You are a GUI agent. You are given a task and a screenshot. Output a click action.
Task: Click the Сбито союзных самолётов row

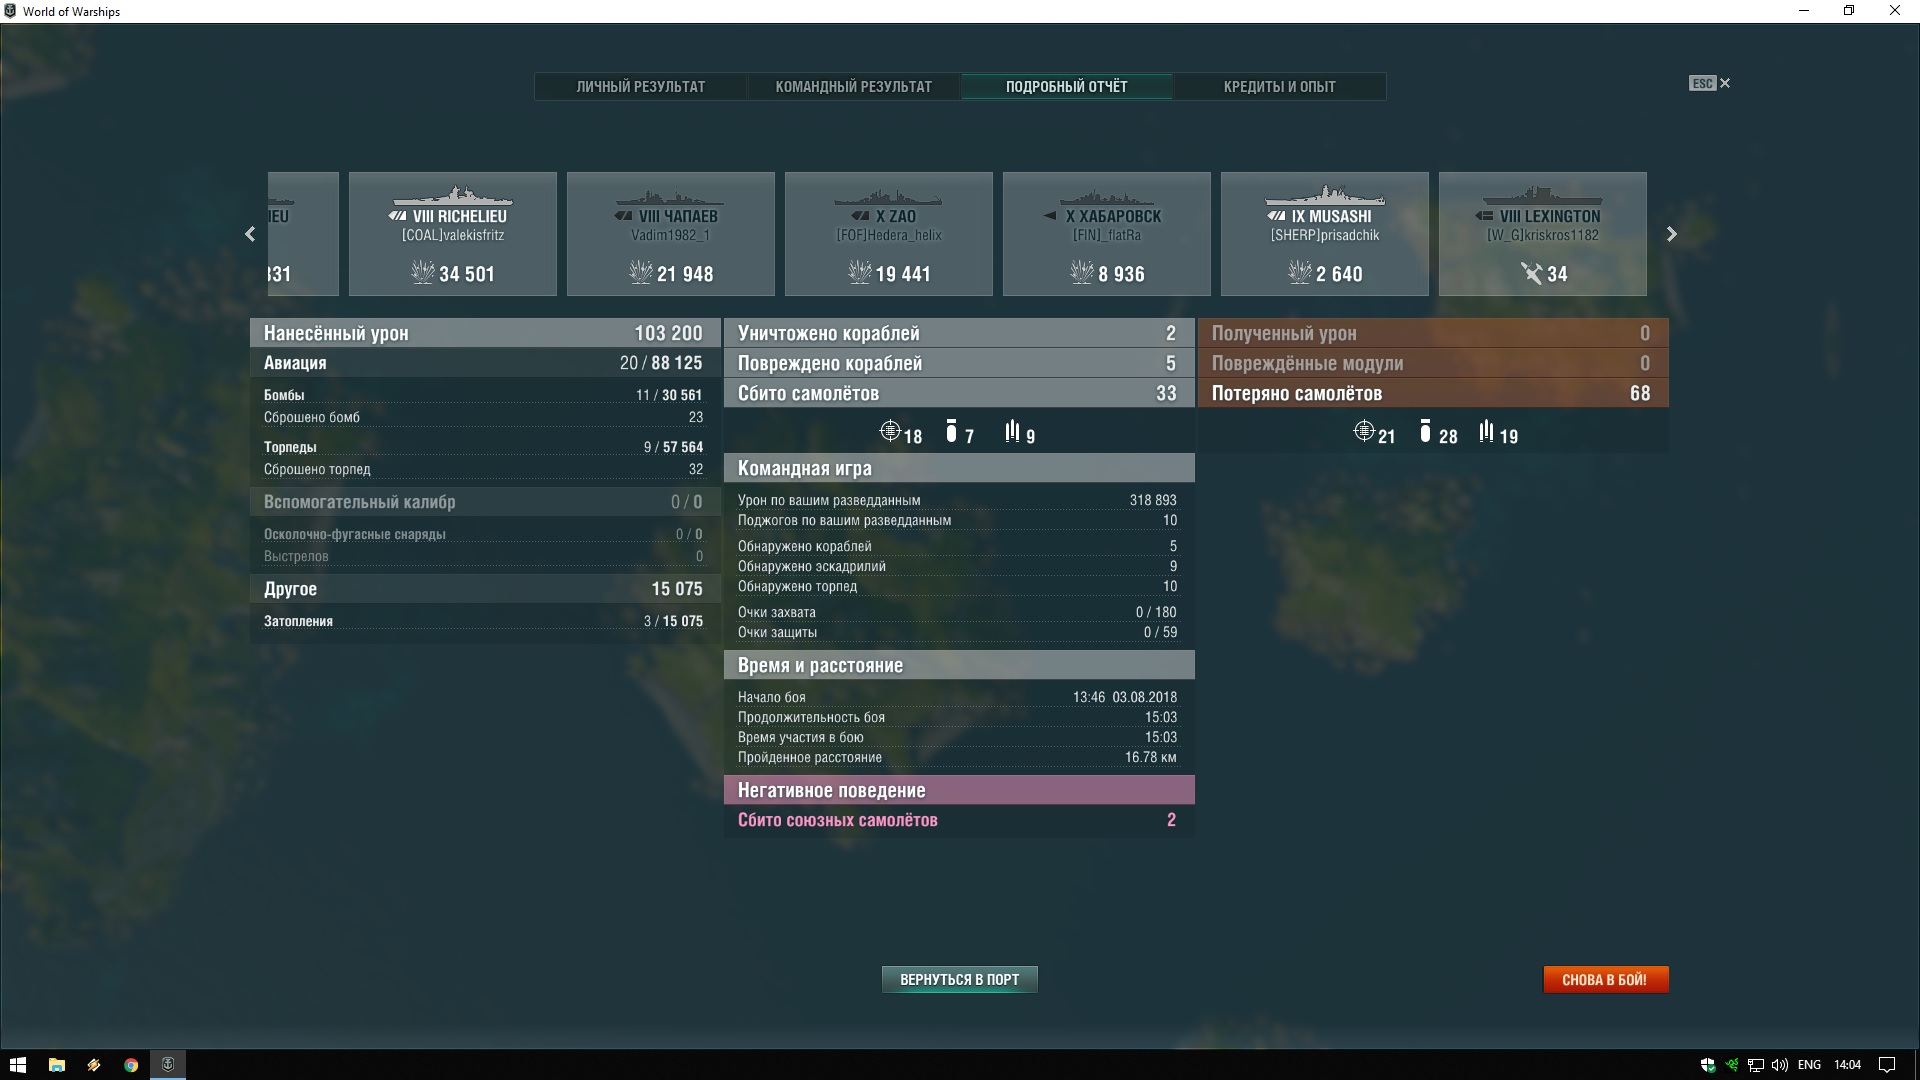959,820
